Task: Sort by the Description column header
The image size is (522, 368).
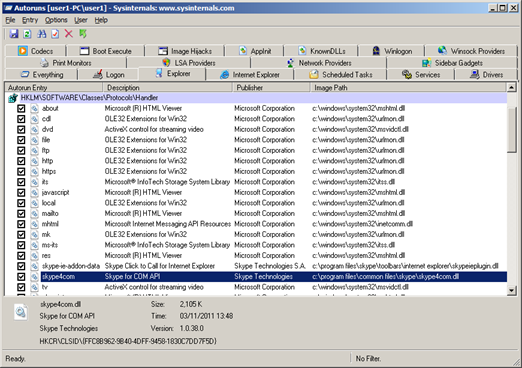Action: click(167, 88)
